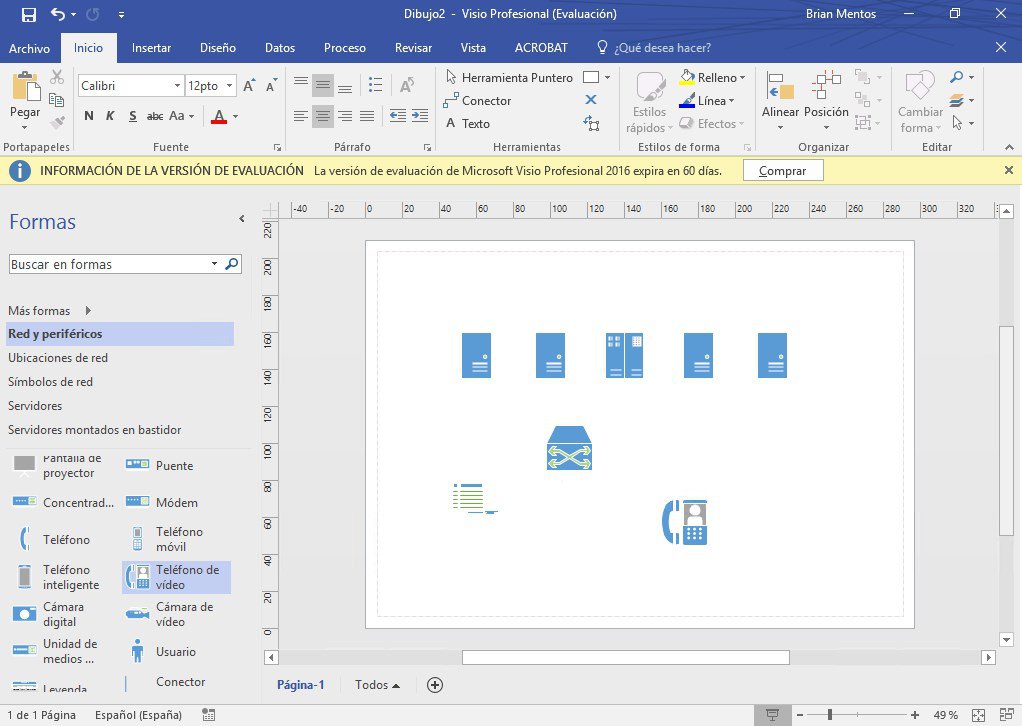Viewport: 1022px width, 726px height.
Task: Fit page to window in status bar
Action: [978, 715]
